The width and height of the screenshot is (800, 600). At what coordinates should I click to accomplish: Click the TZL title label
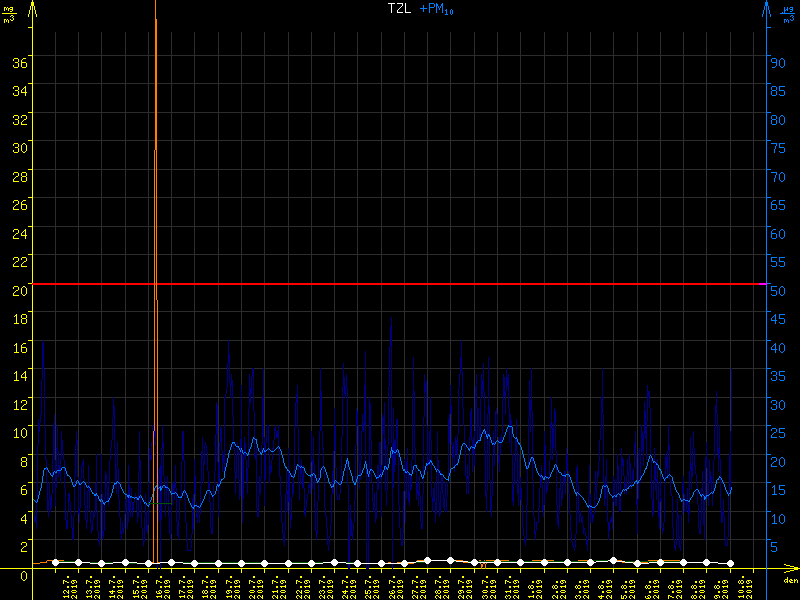point(398,8)
